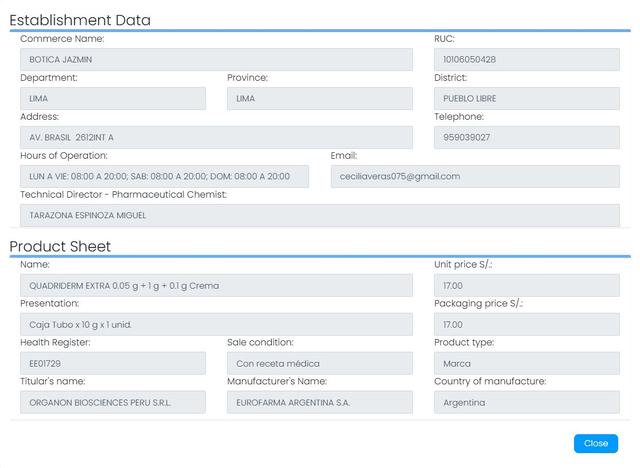Click the Technical Director - Pharmaceutical Chemist label
The height and width of the screenshot is (468, 640).
[x=123, y=195]
